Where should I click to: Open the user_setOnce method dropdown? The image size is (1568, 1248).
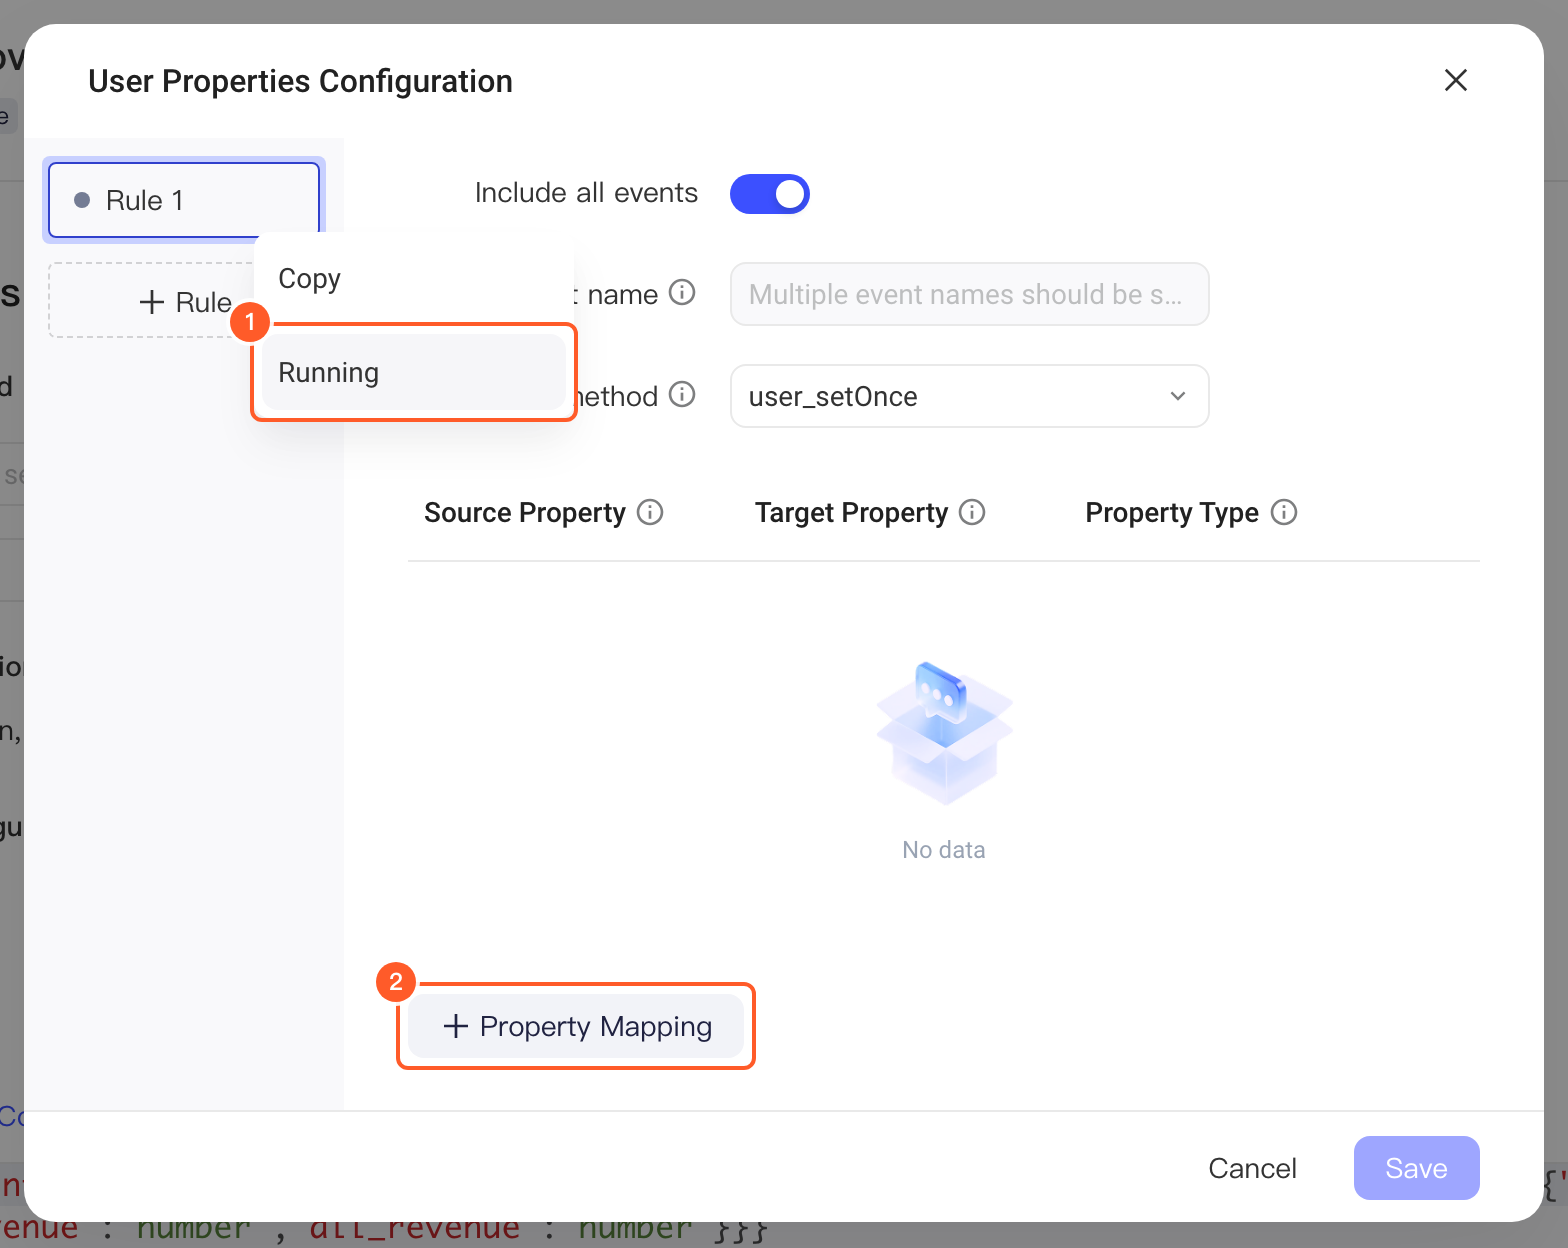969,396
